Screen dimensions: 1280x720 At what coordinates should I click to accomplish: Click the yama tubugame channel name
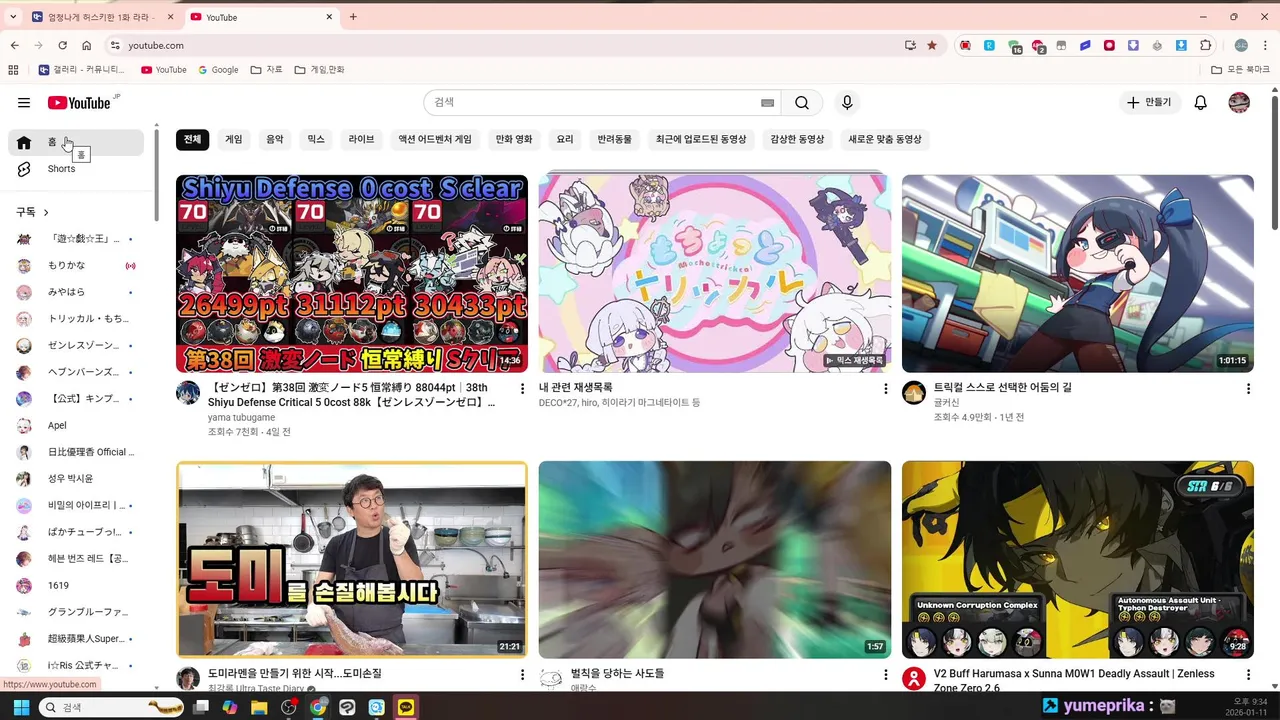[x=241, y=417]
